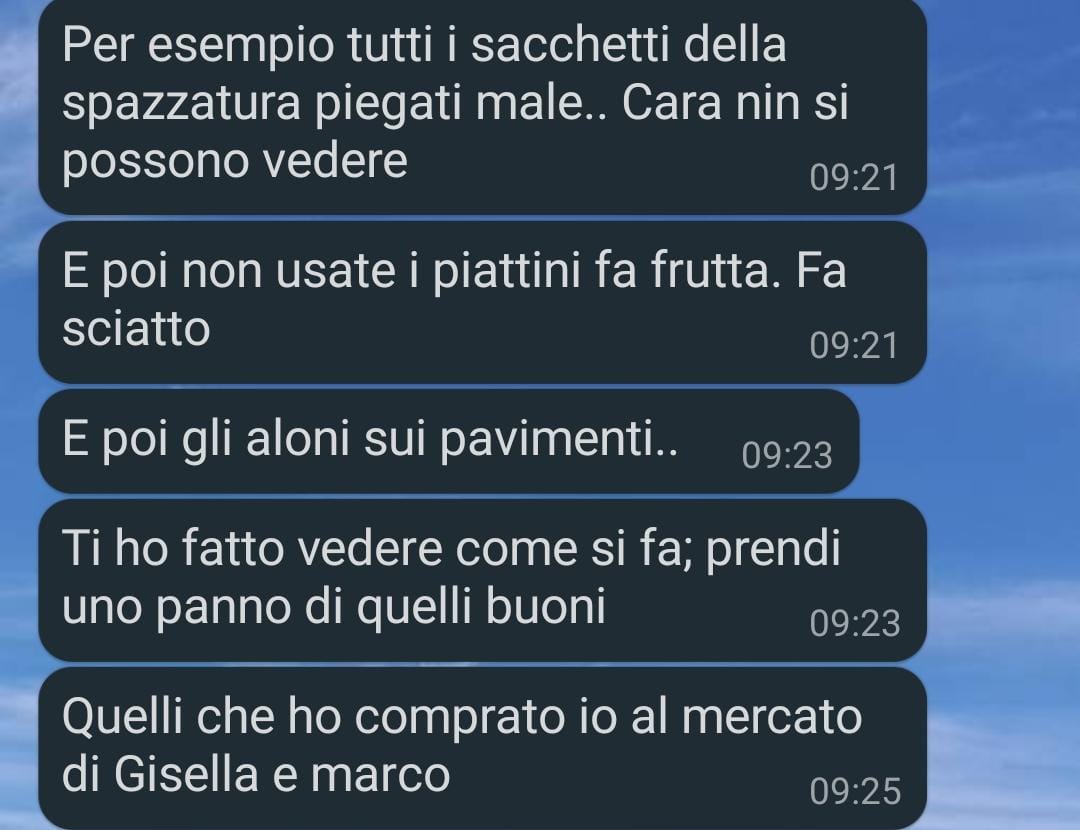Tap the word "pavimenti.."

click(559, 439)
